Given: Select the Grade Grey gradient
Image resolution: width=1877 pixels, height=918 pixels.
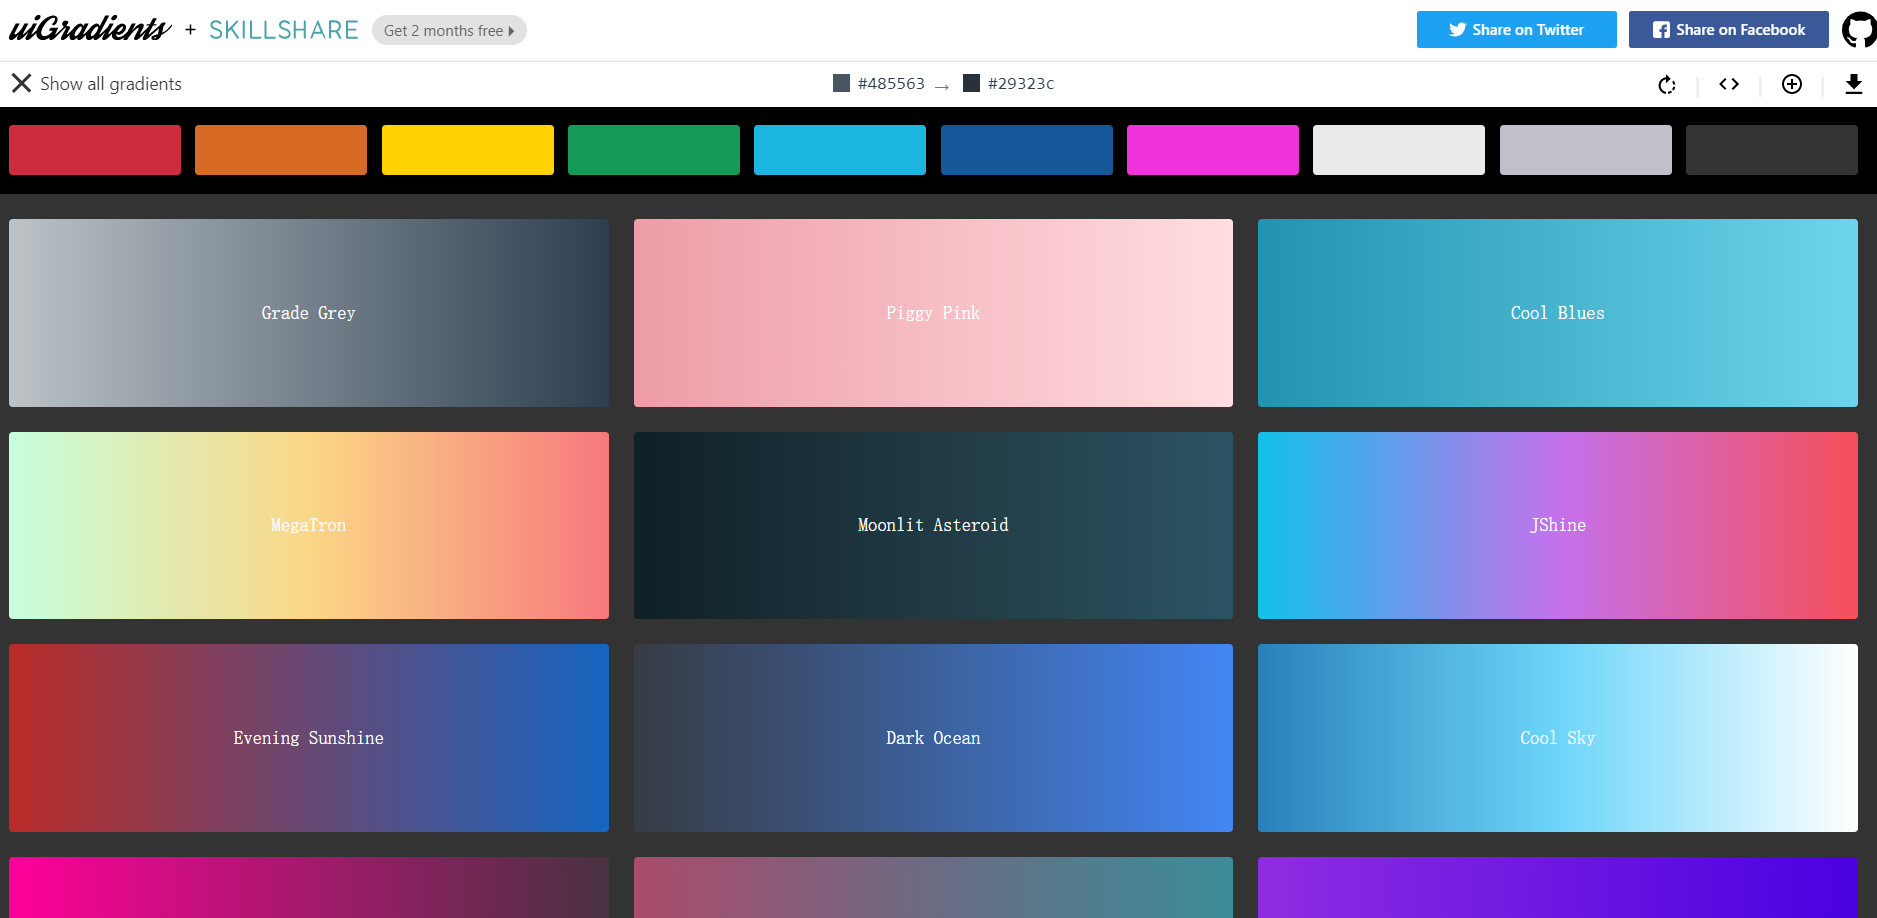Looking at the screenshot, I should (309, 313).
